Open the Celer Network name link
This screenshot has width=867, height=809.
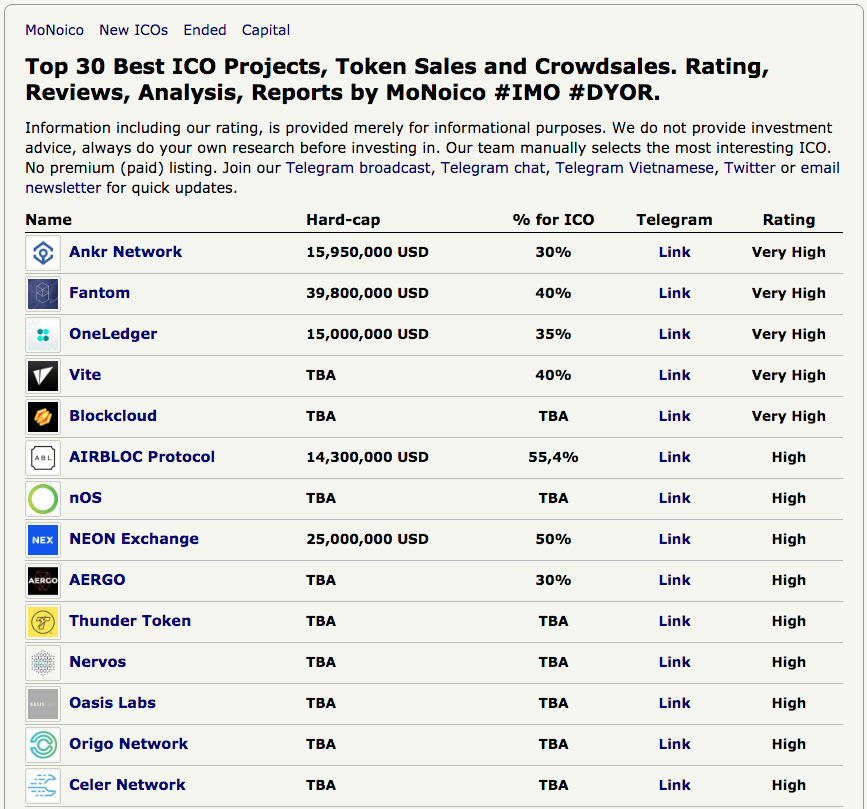tap(127, 785)
